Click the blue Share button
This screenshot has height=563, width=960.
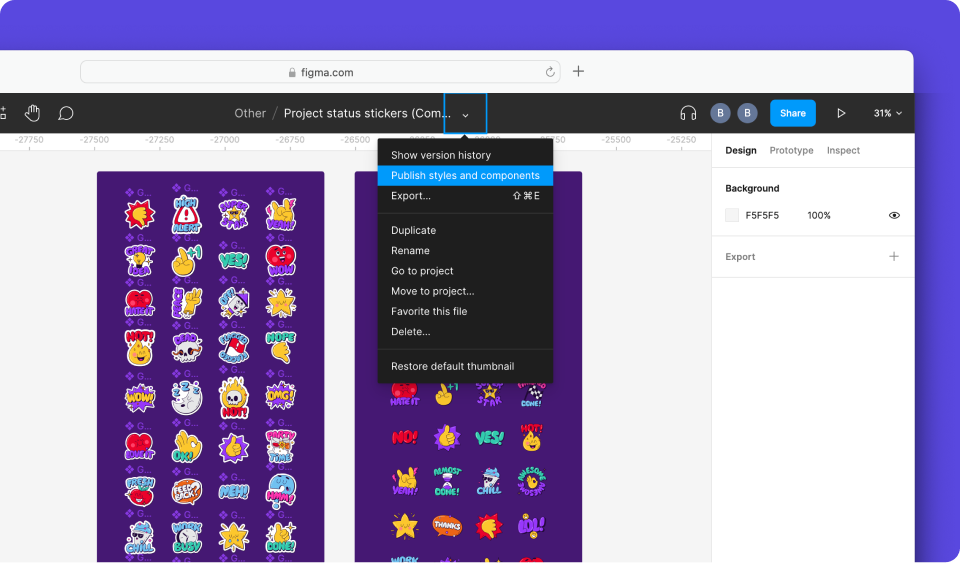[x=792, y=113]
